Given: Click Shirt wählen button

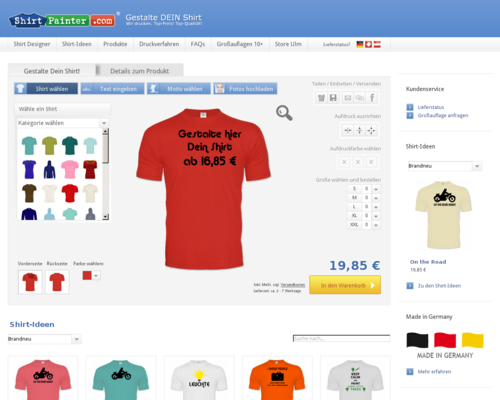Looking at the screenshot, I should pyautogui.click(x=46, y=89).
